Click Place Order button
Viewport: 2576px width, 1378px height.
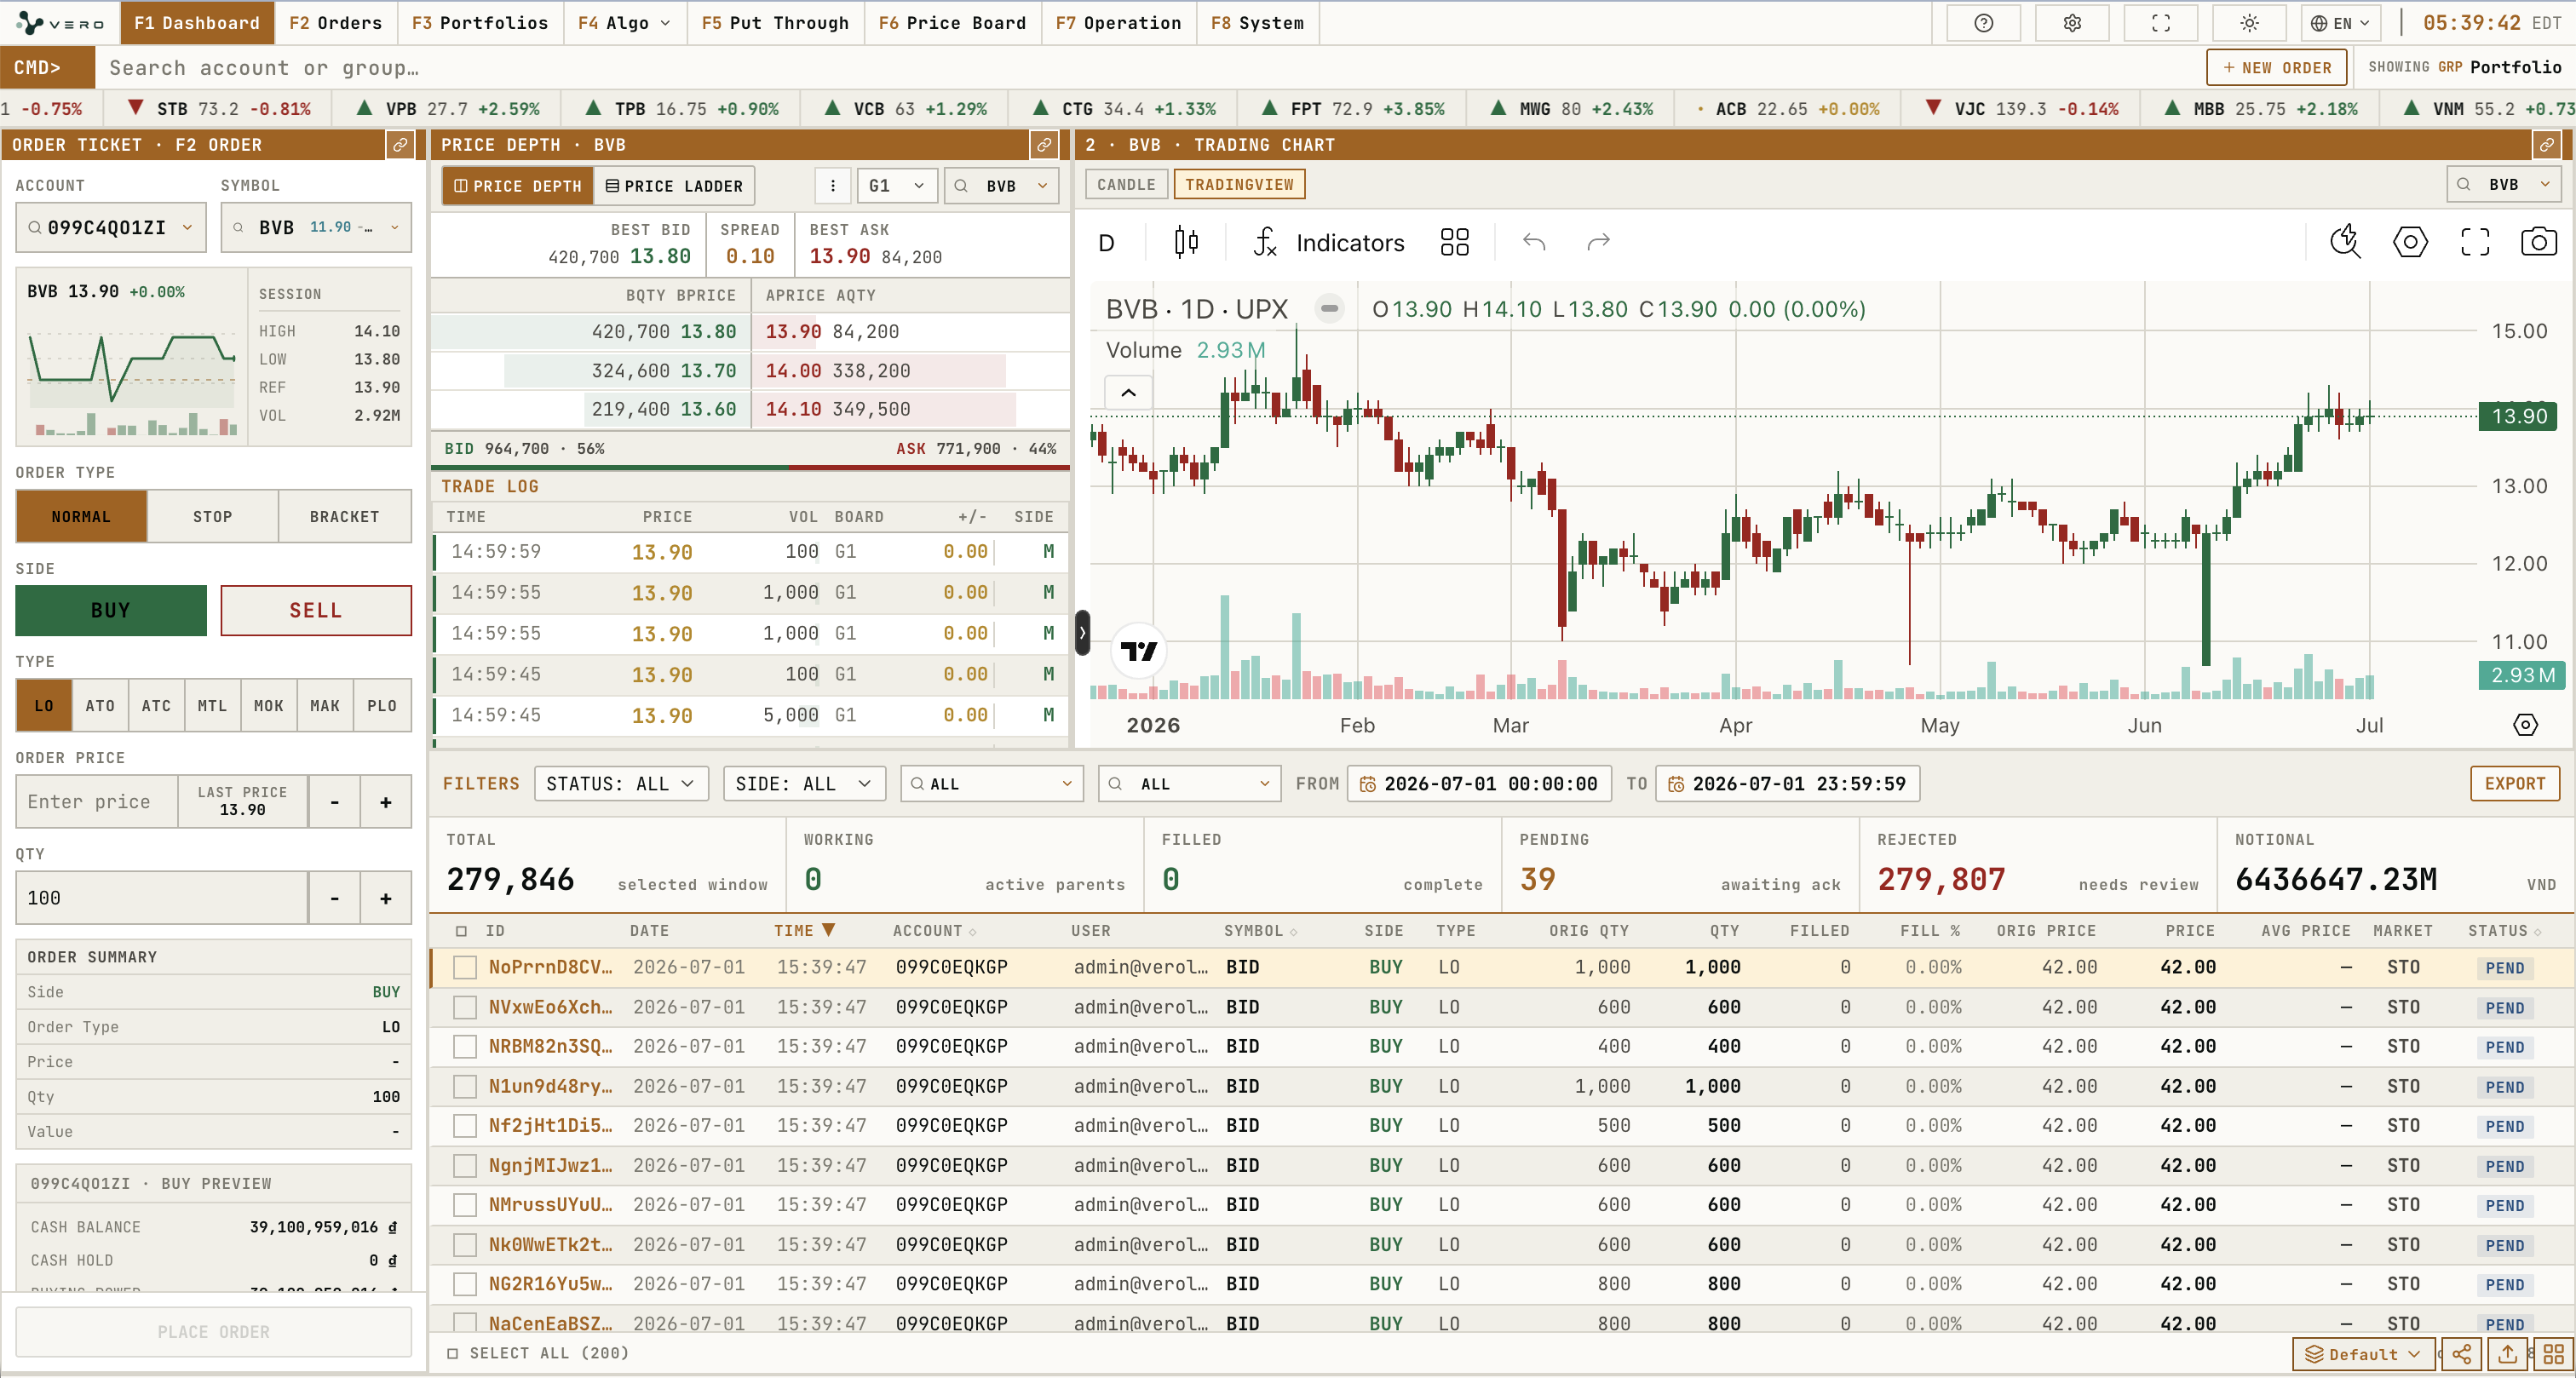[213, 1331]
